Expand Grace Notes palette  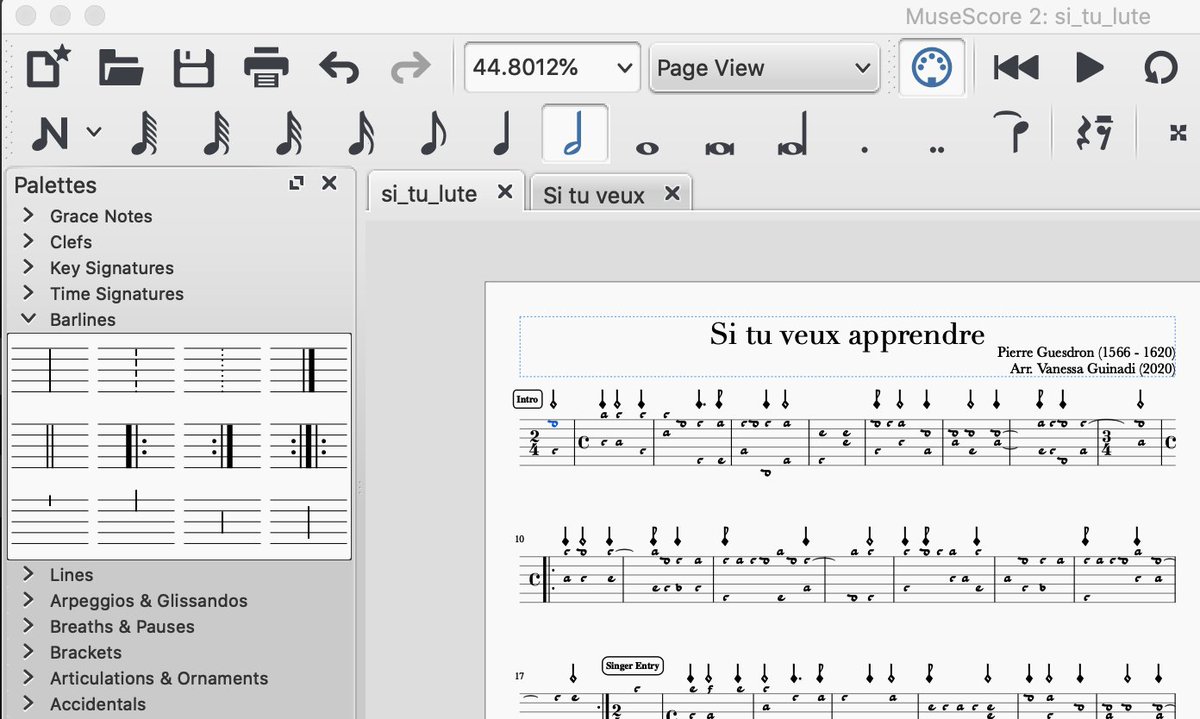29,216
